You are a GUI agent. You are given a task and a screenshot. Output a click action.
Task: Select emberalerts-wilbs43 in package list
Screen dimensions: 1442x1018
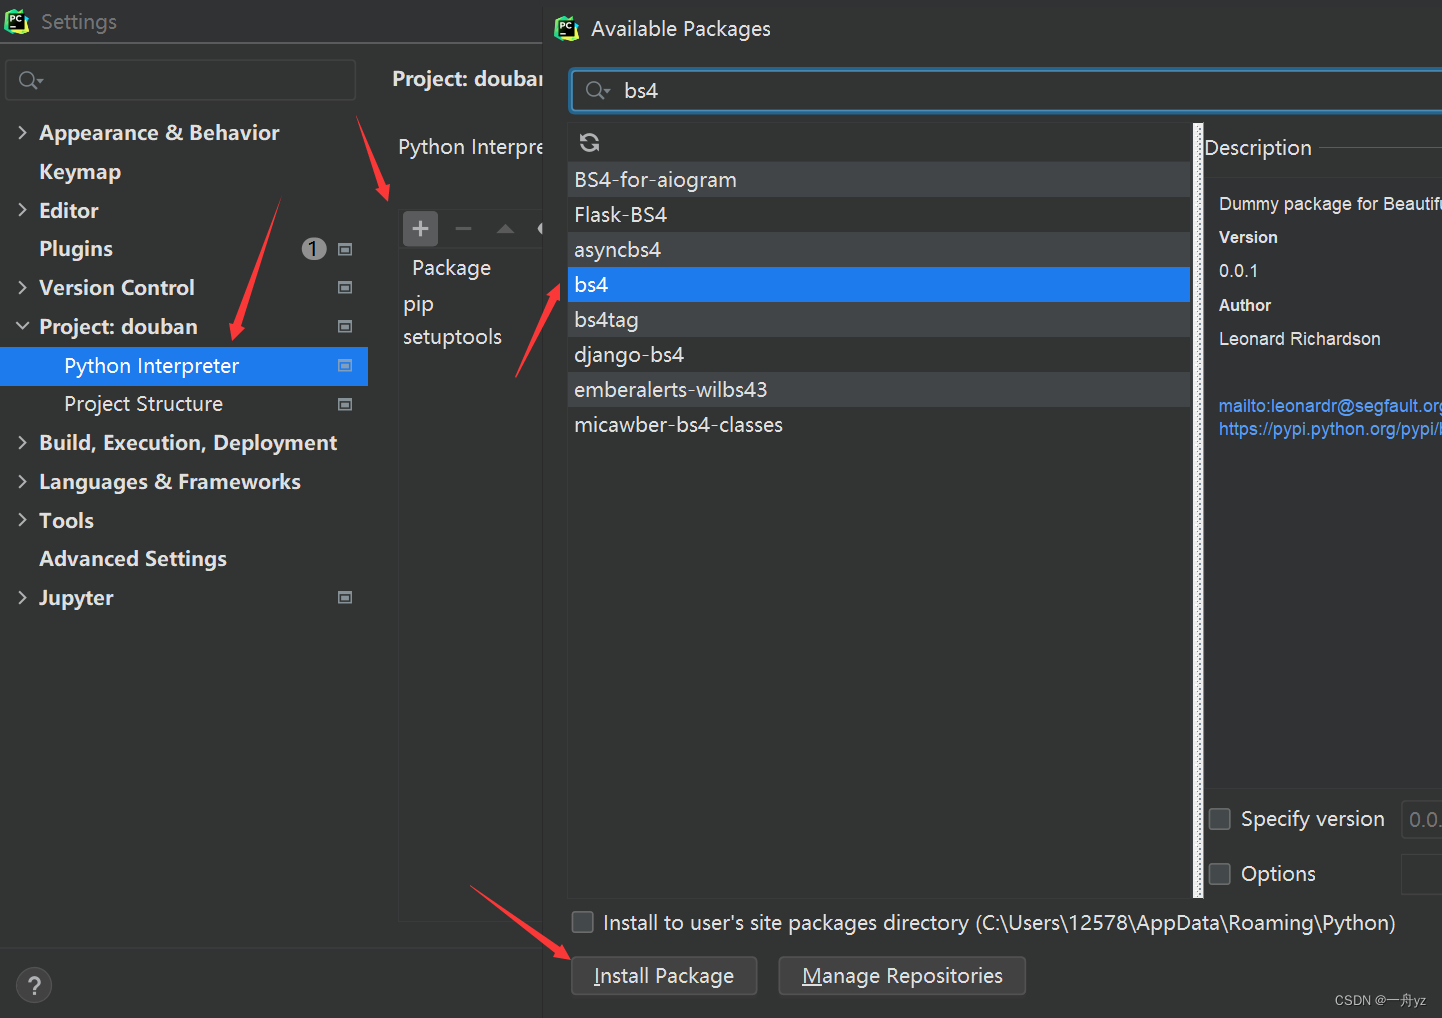click(x=879, y=390)
